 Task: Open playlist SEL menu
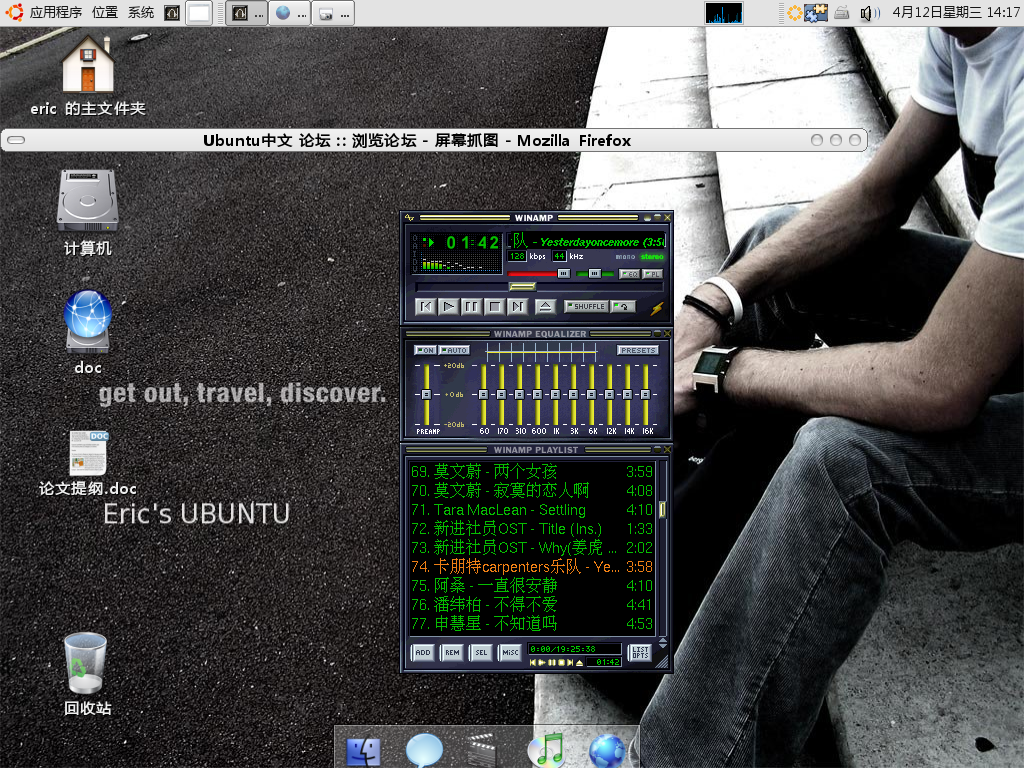pos(481,652)
